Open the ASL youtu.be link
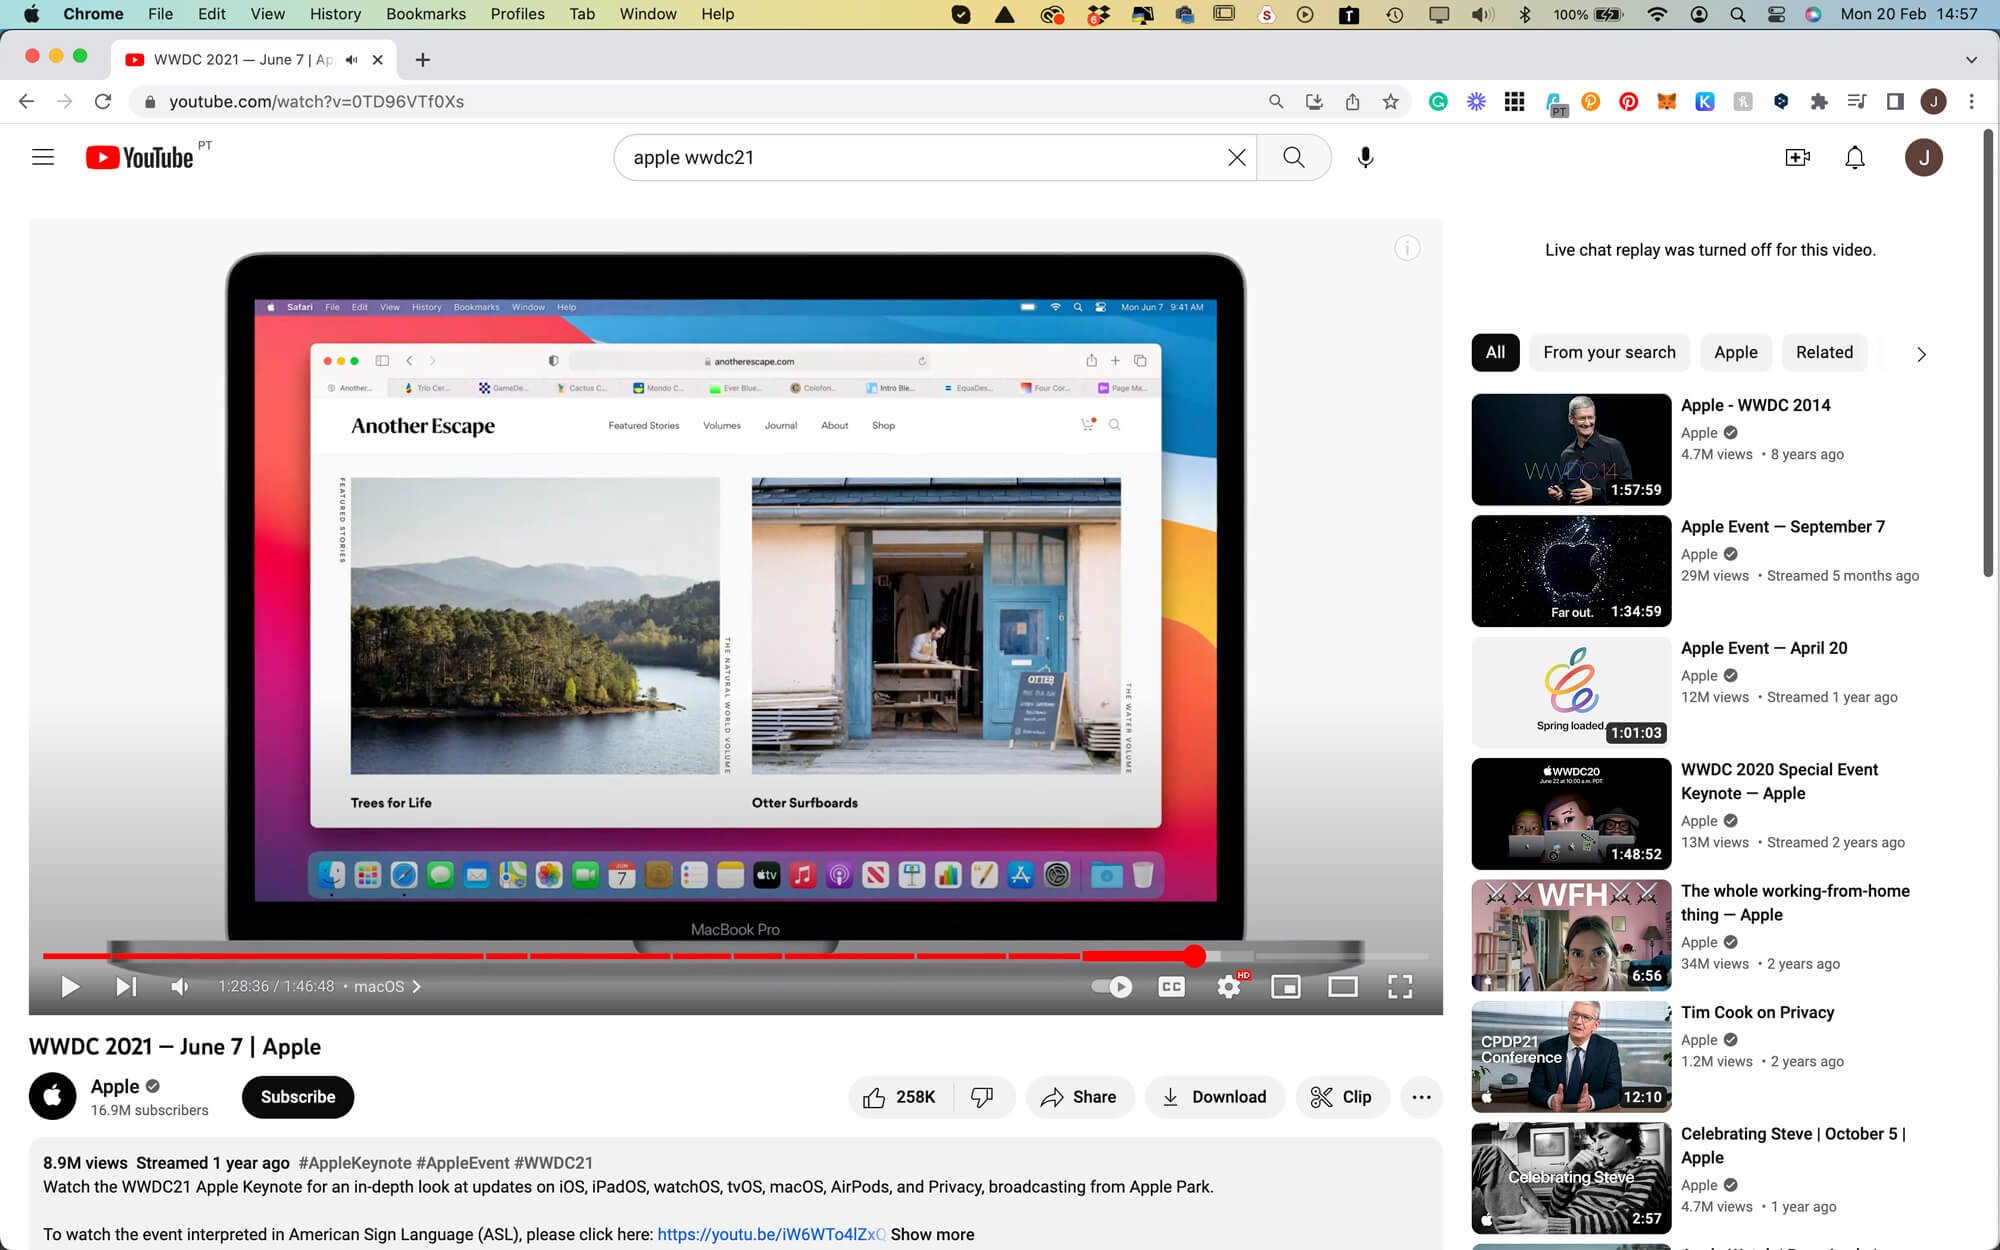The width and height of the screenshot is (2000, 1250). coord(771,1234)
